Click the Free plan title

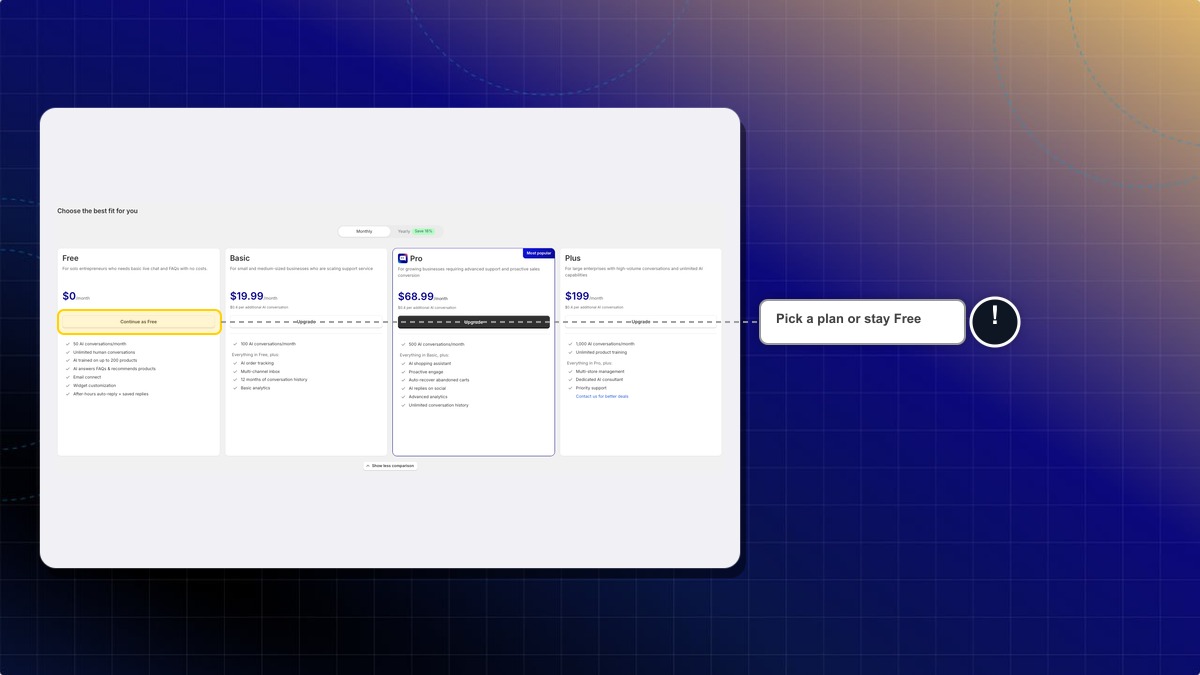[70, 258]
